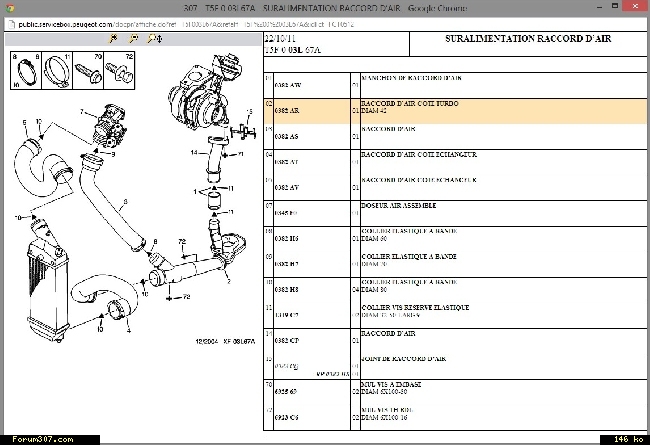Image resolution: width=650 pixels, height=445 pixels.
Task: Select the COLLIER VIS RESERVE ELASTIQUE description
Action: coord(415,308)
